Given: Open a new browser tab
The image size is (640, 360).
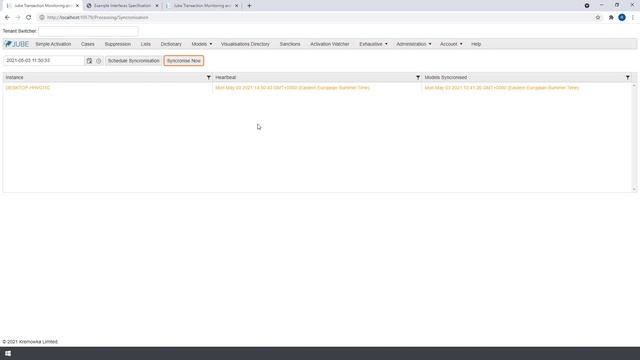Looking at the screenshot, I should (249, 6).
